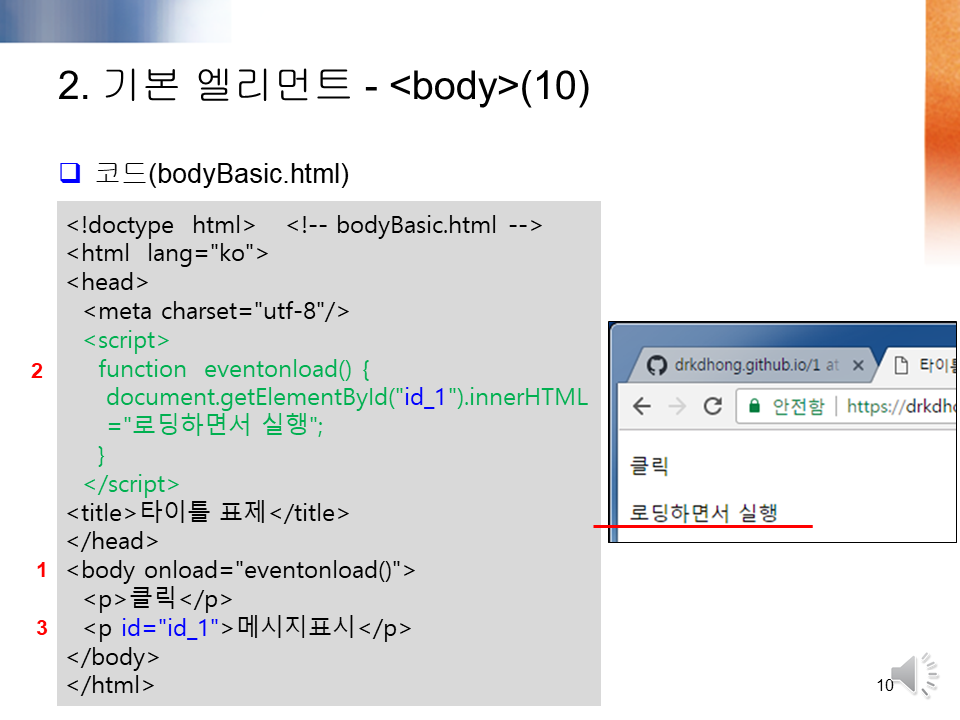Click the closing </script> tag line
Screen dimensions: 960x720
131,484
